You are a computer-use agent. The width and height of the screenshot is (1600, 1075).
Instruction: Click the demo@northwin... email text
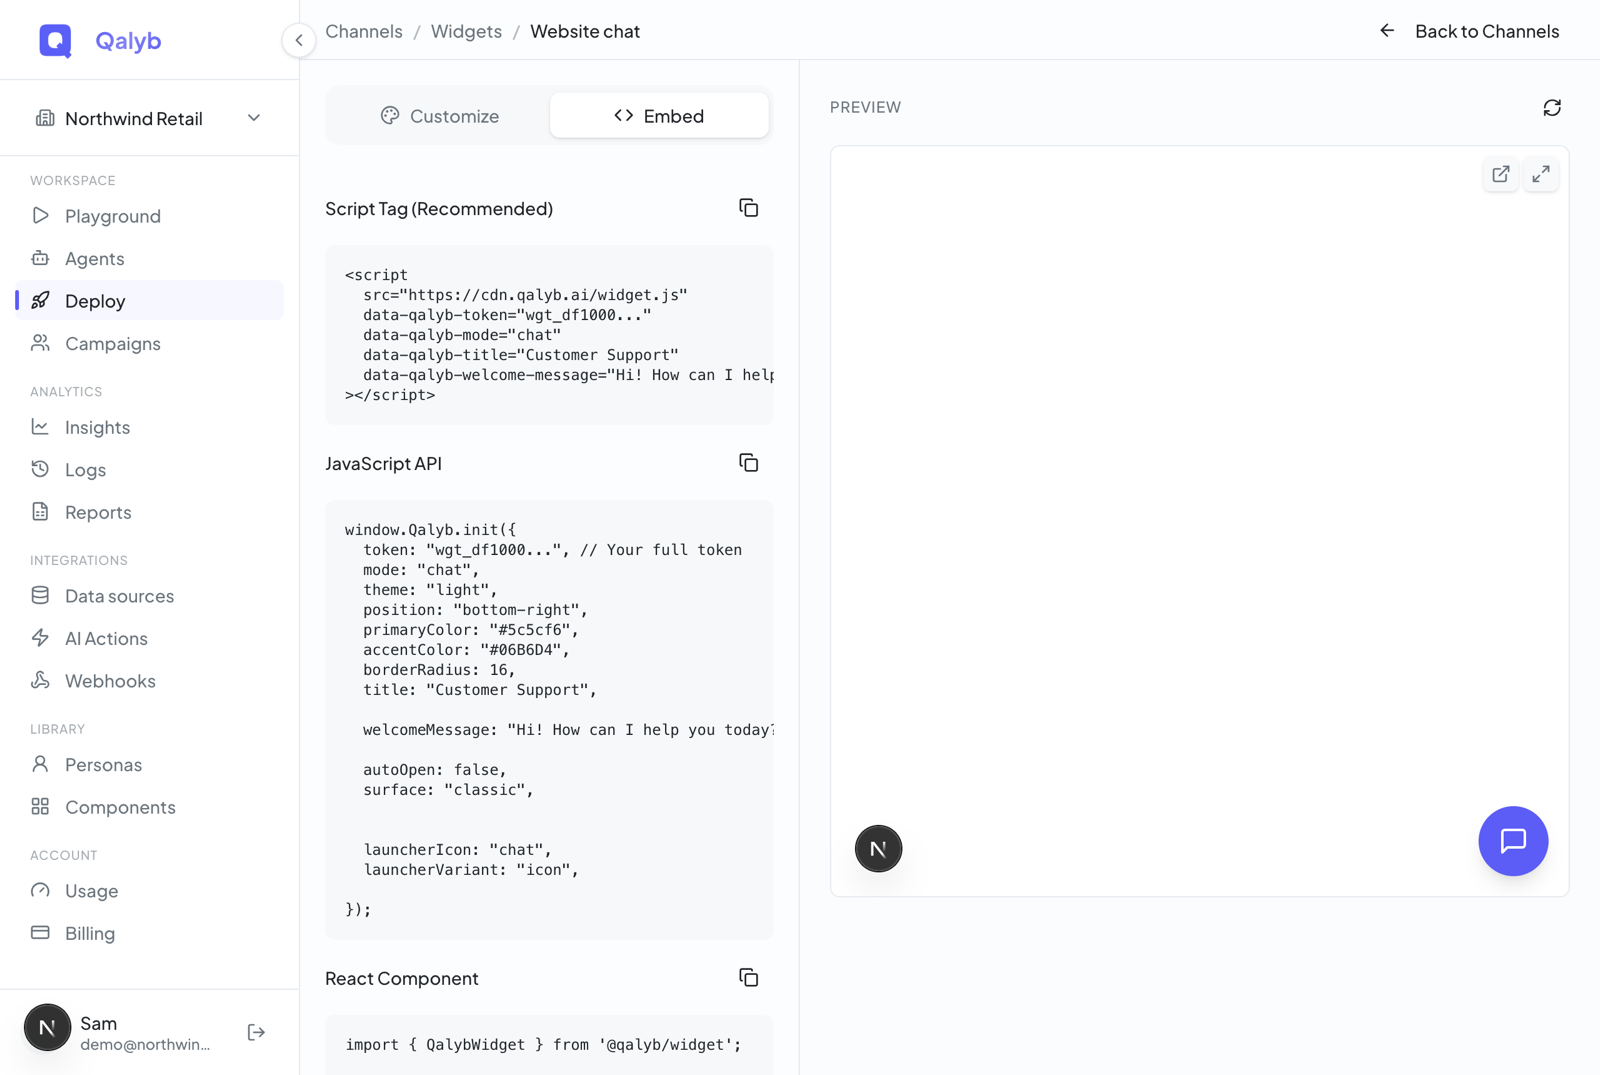145,1044
